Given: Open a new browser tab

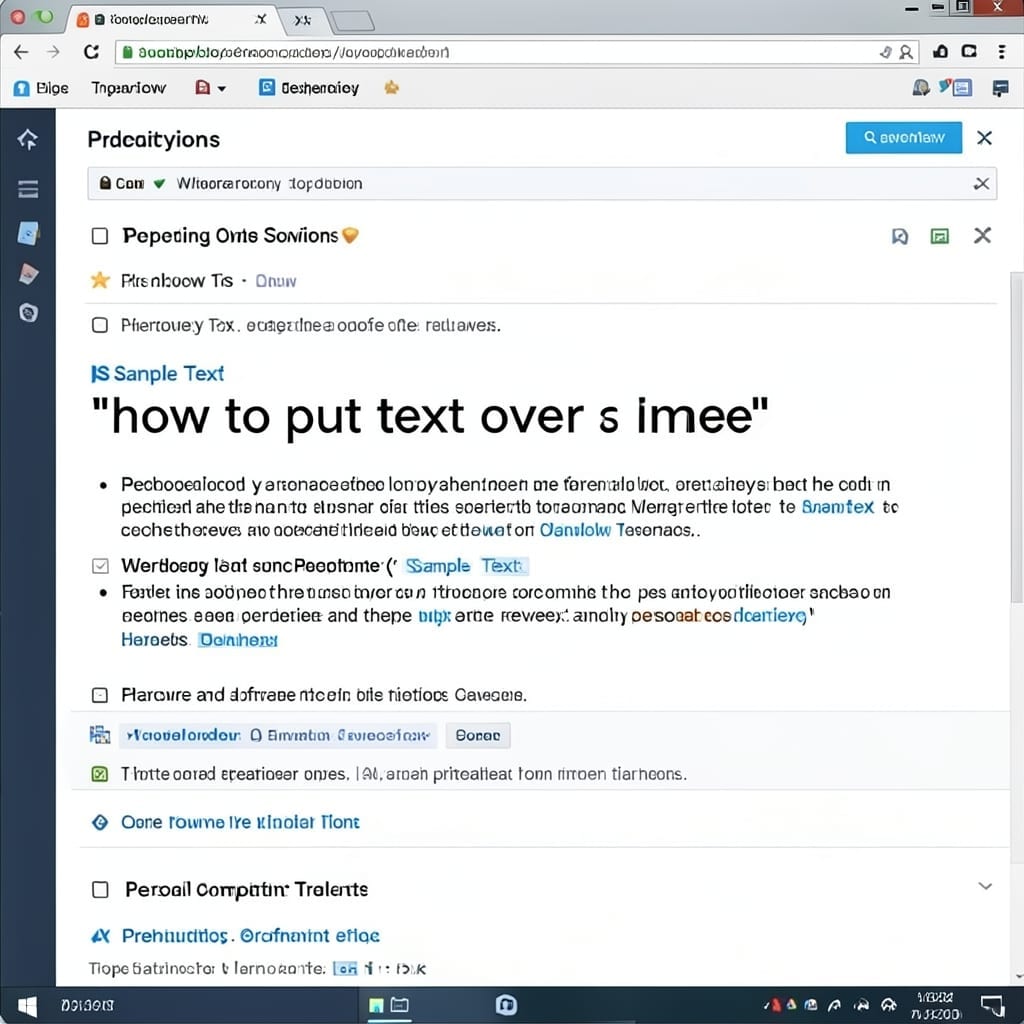Looking at the screenshot, I should coord(353,22).
